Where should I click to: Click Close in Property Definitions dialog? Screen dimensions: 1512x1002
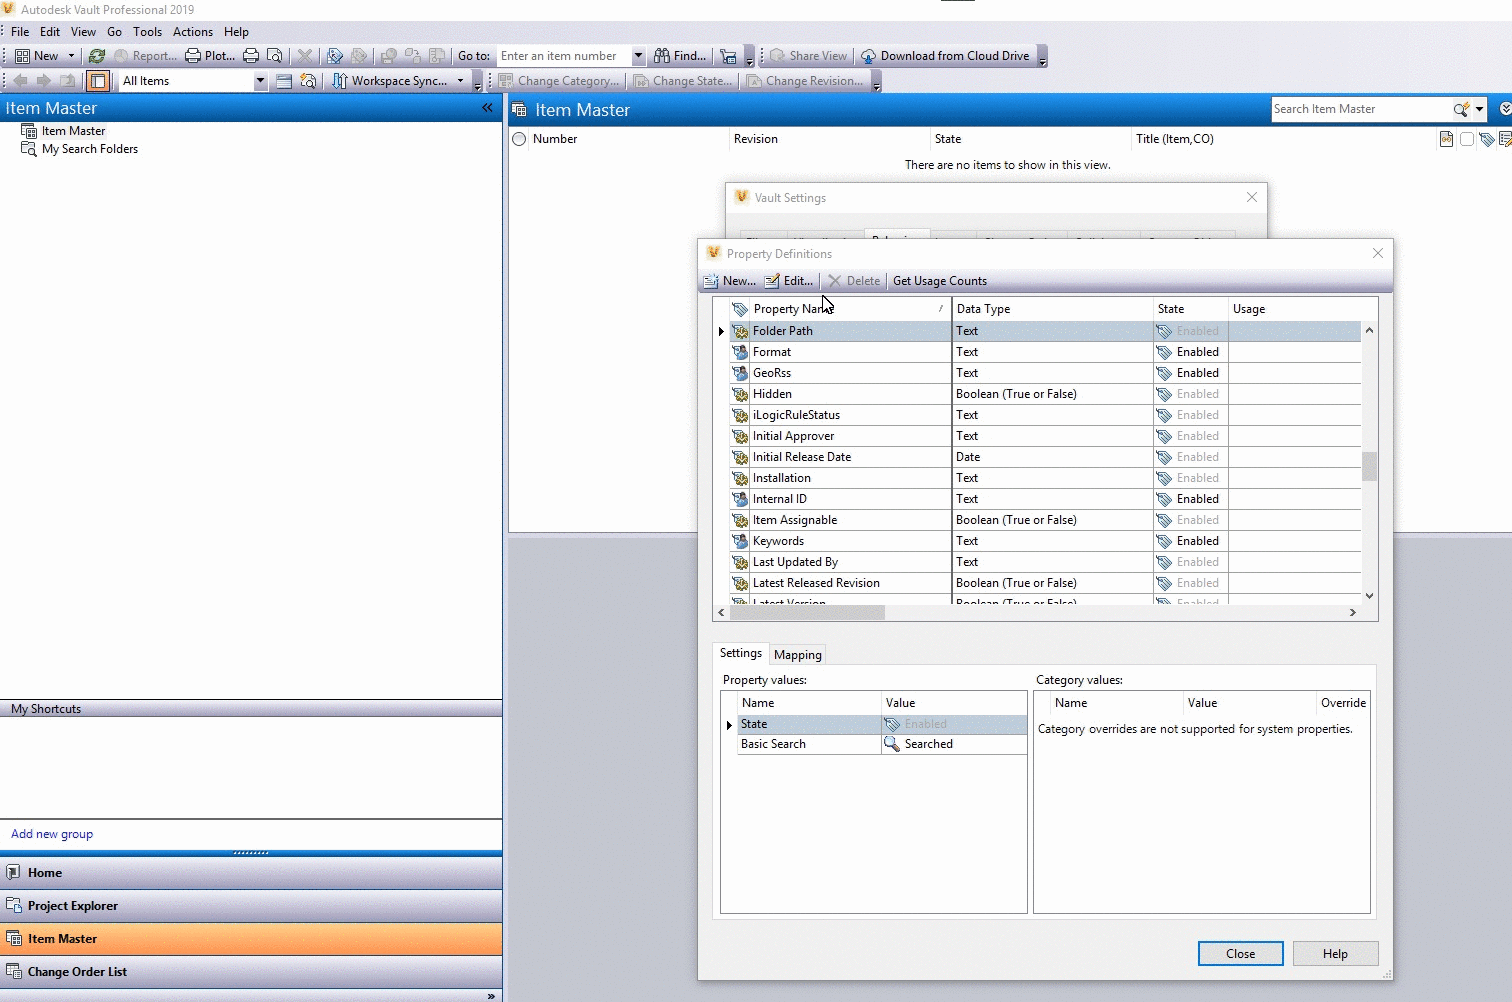pyautogui.click(x=1240, y=954)
